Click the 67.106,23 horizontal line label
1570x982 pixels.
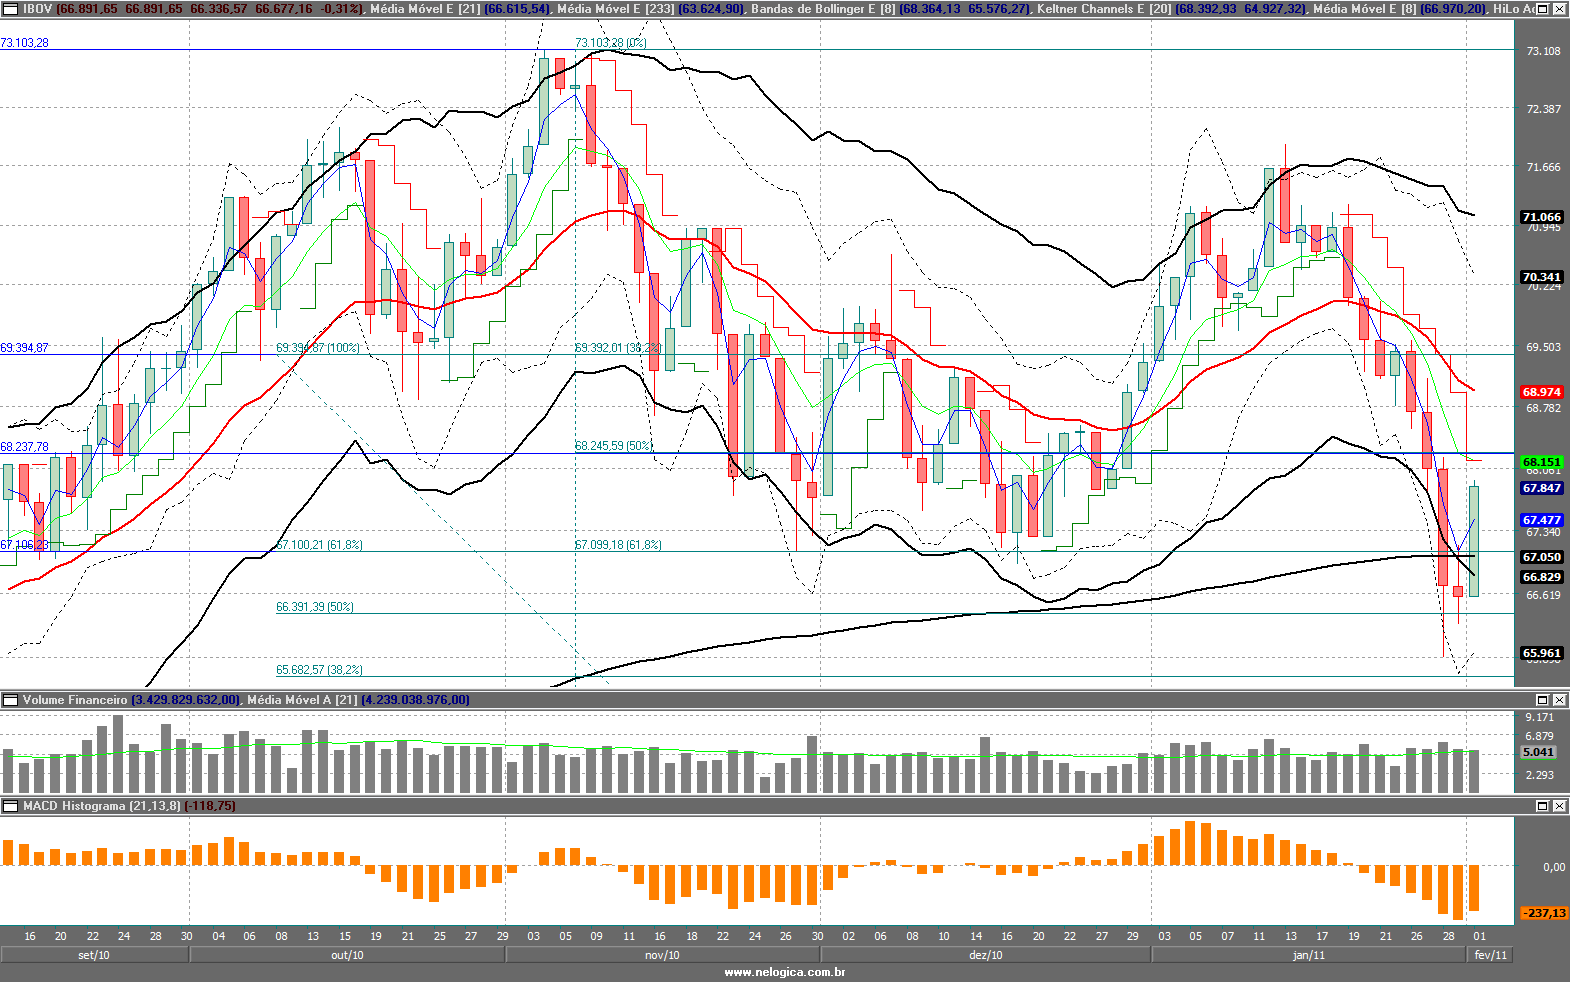24,545
